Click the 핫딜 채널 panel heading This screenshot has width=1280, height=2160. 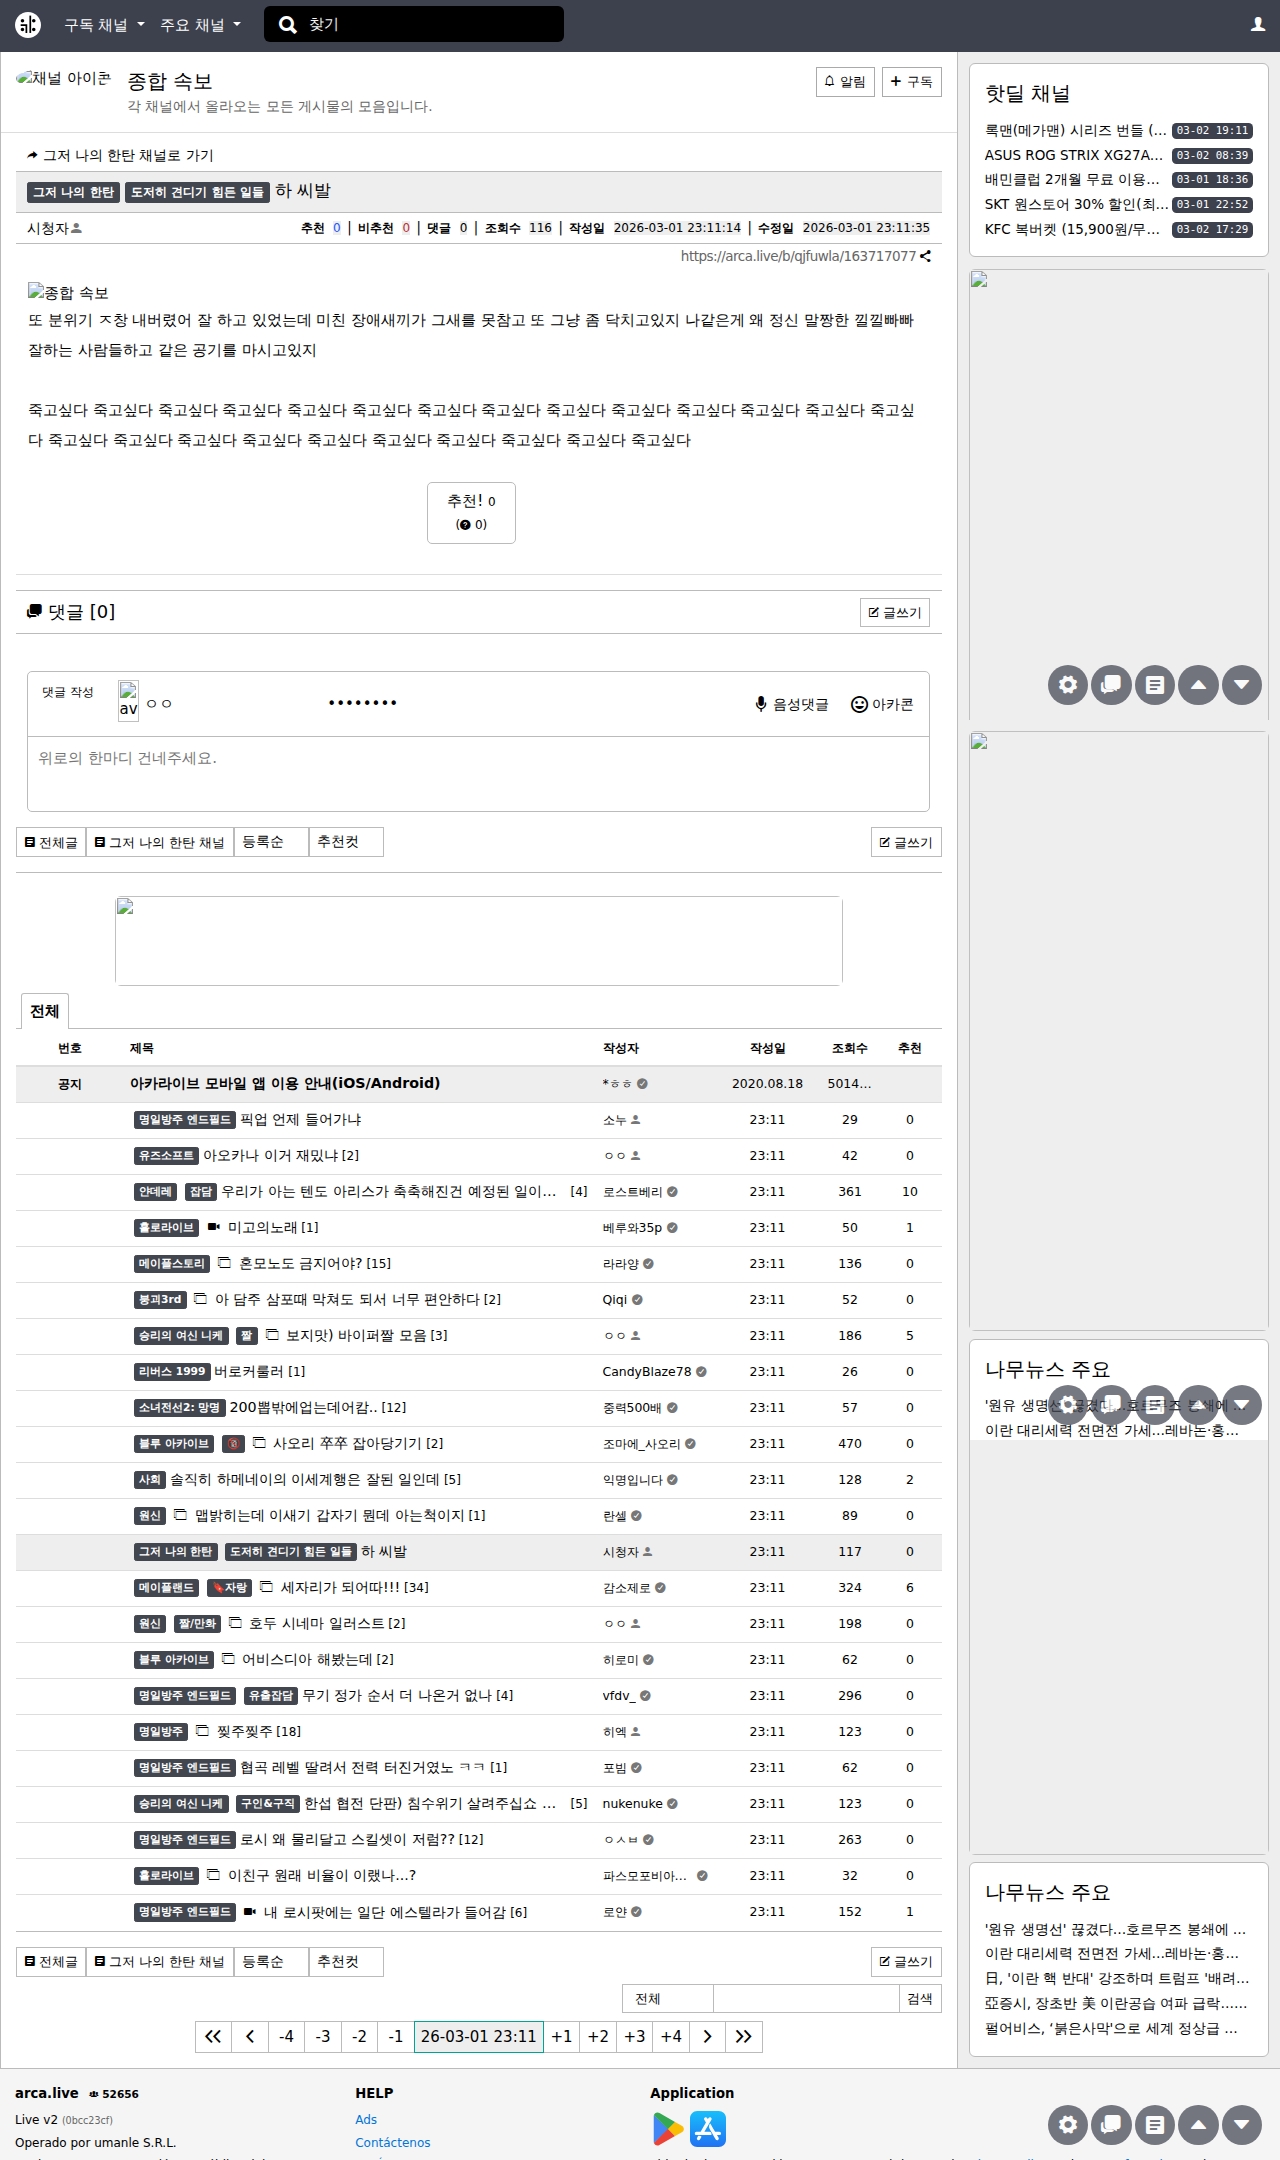[x=1027, y=94]
